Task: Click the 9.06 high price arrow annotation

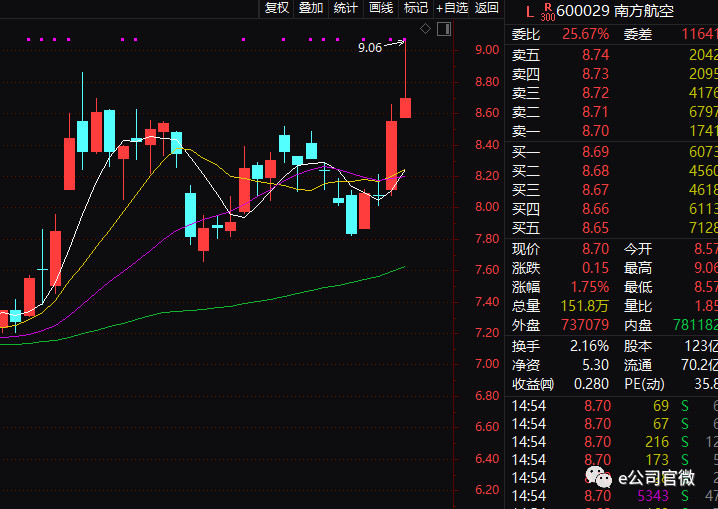Action: pos(381,46)
